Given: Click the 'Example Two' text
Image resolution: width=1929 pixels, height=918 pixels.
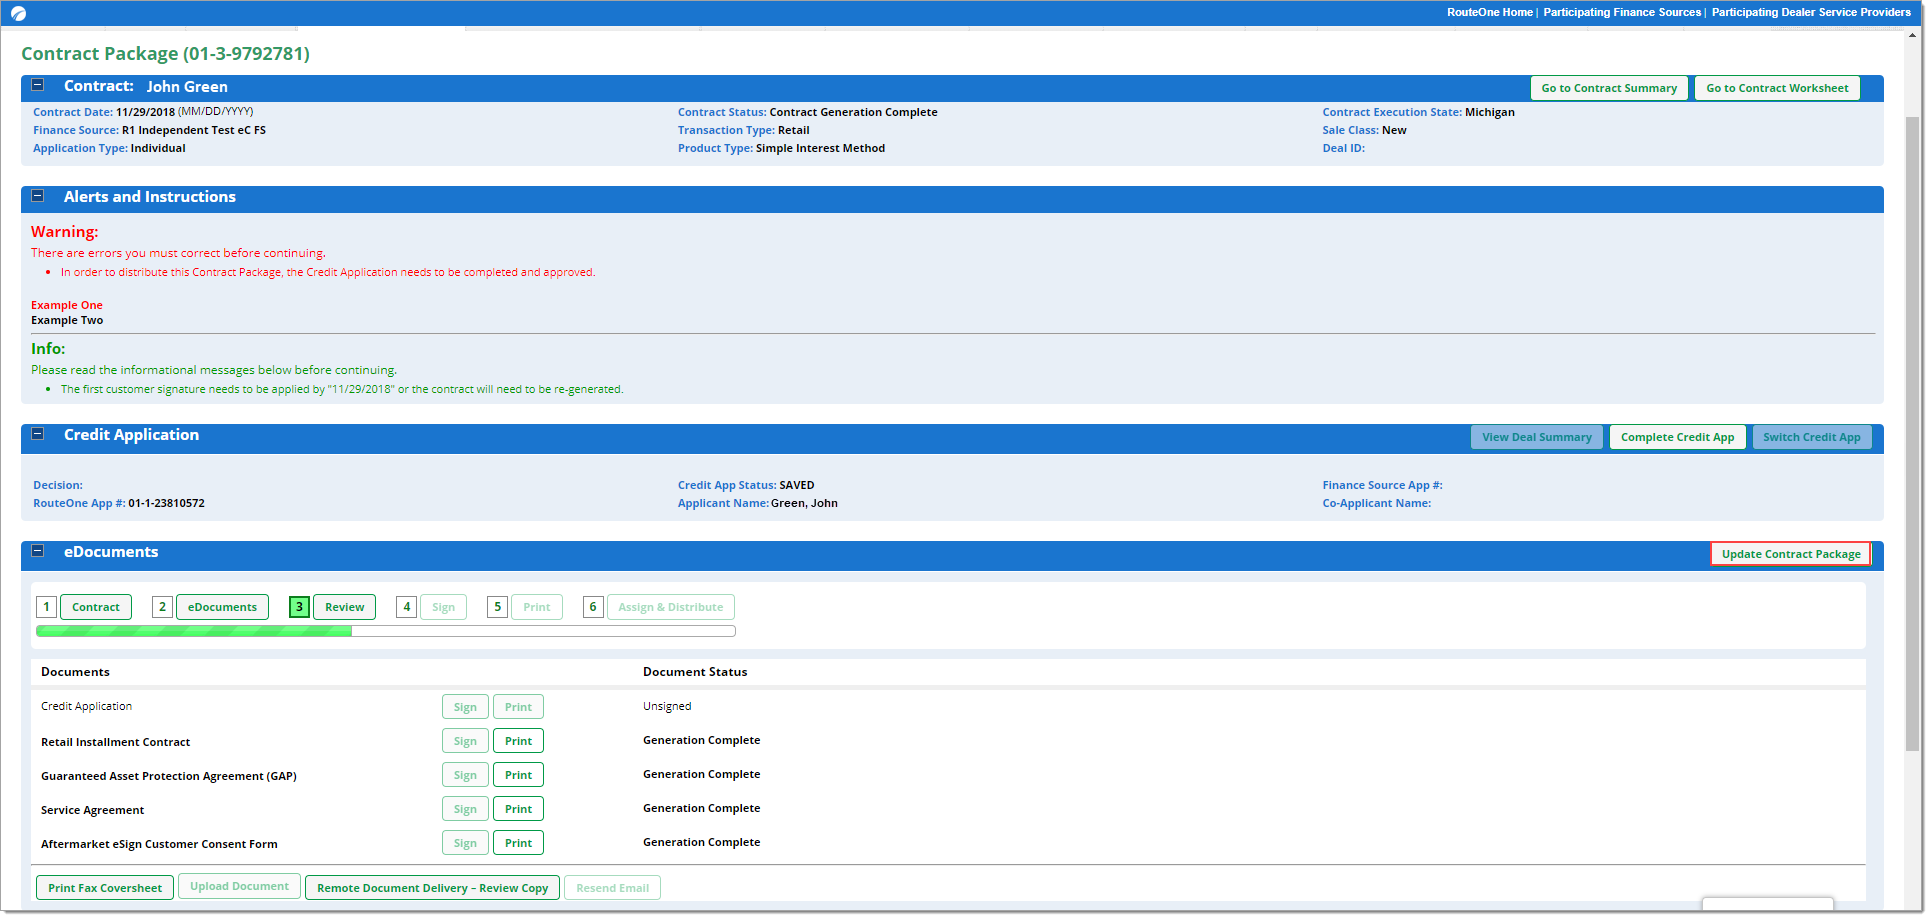Looking at the screenshot, I should [x=67, y=320].
